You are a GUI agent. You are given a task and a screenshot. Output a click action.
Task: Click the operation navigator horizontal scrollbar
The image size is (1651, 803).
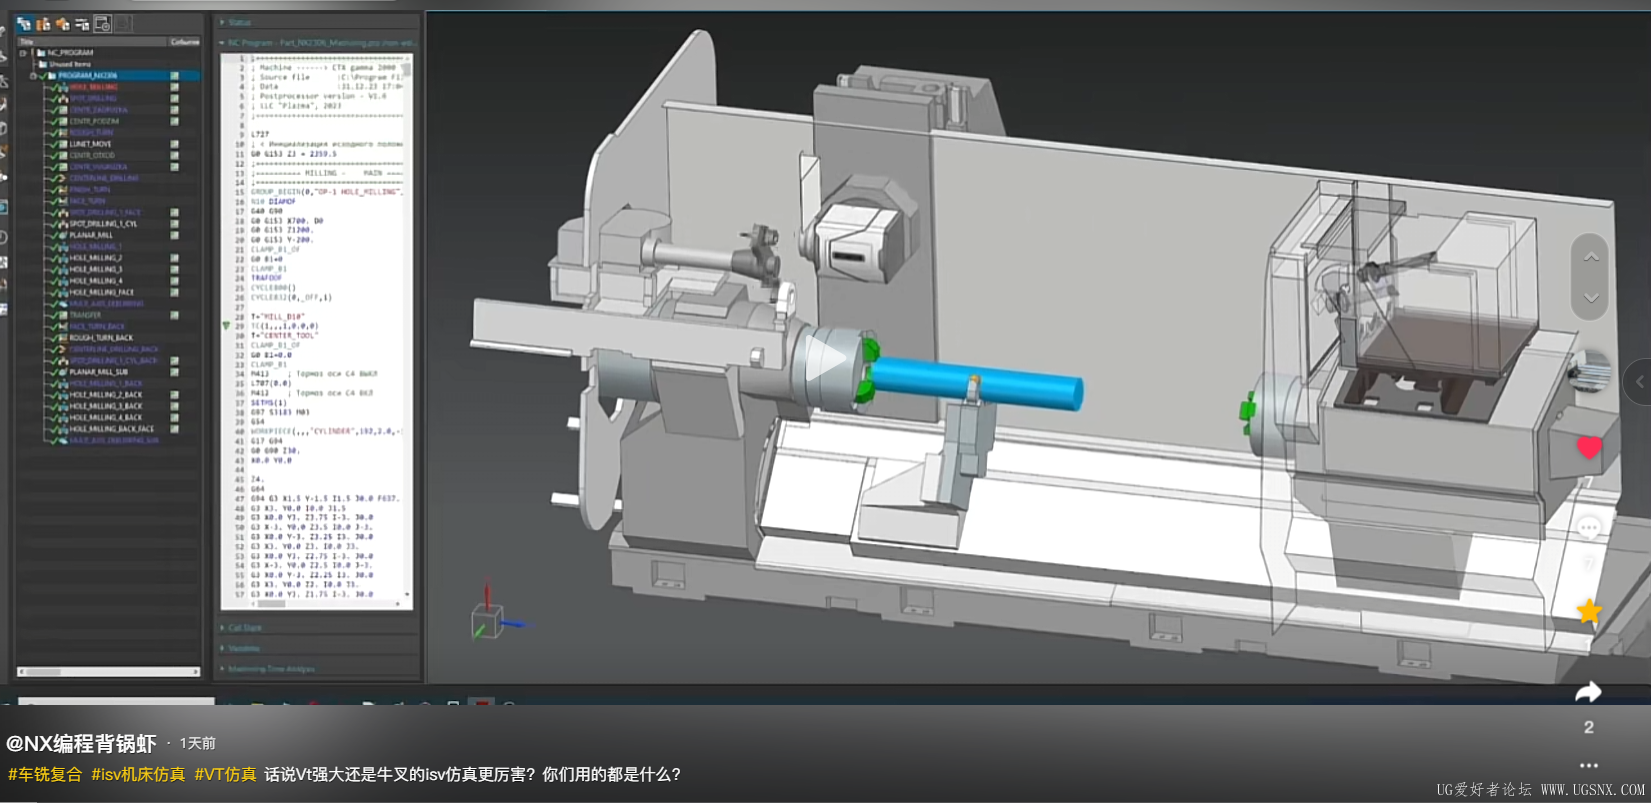point(109,672)
